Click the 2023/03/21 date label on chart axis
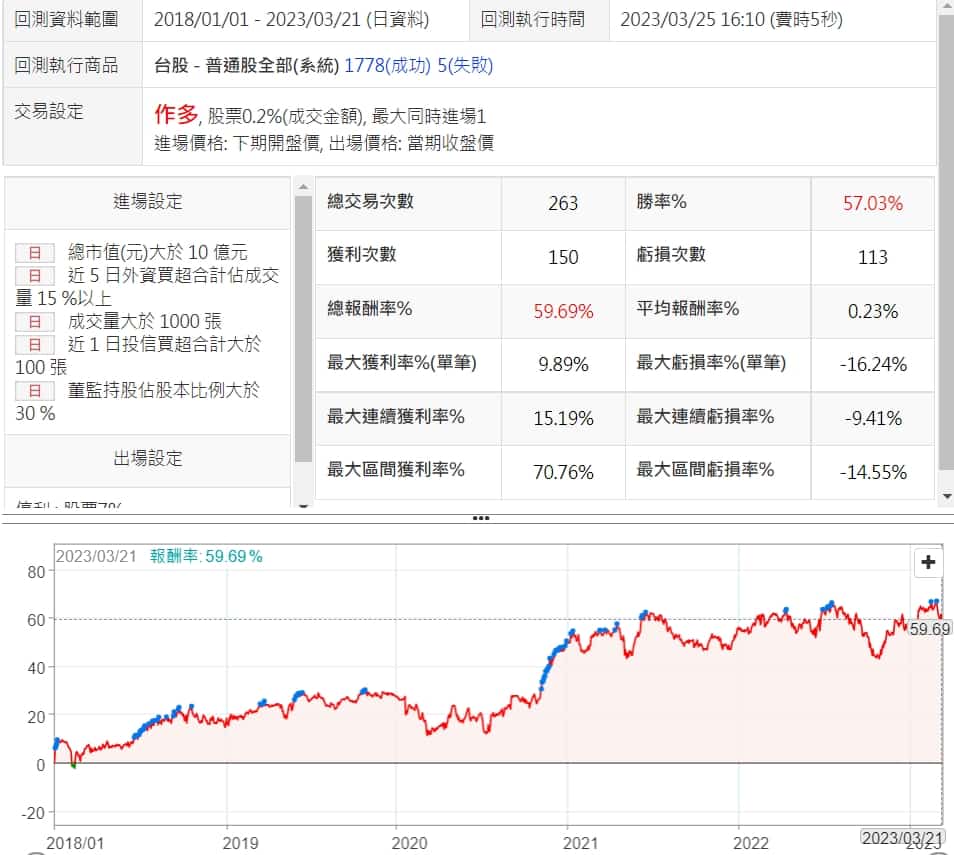Screen dimensions: 954x855 point(902,837)
